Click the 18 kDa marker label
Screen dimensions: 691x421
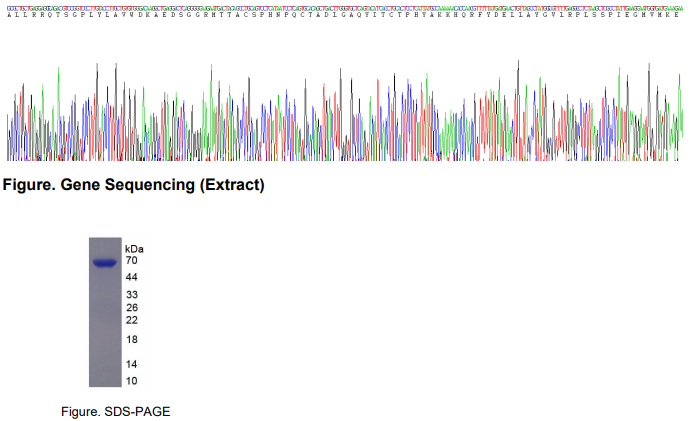tap(131, 340)
